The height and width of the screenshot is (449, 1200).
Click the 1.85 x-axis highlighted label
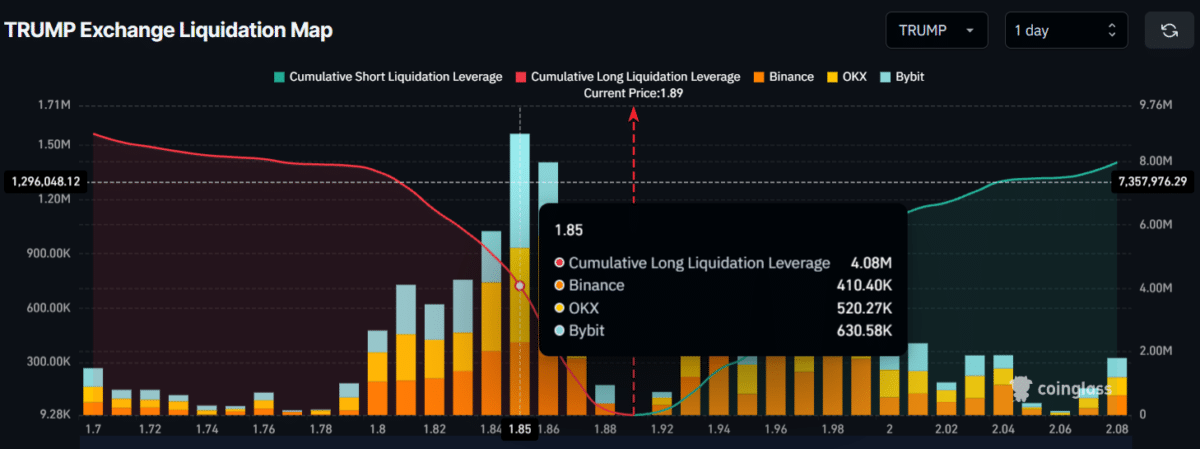tap(520, 428)
